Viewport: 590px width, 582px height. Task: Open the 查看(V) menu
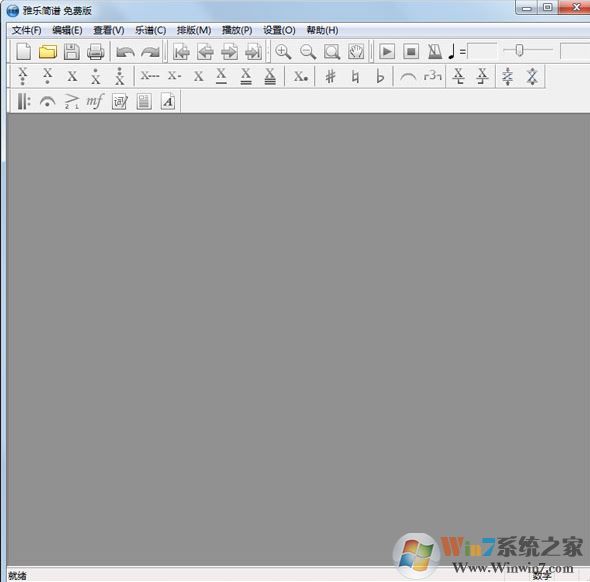point(109,30)
